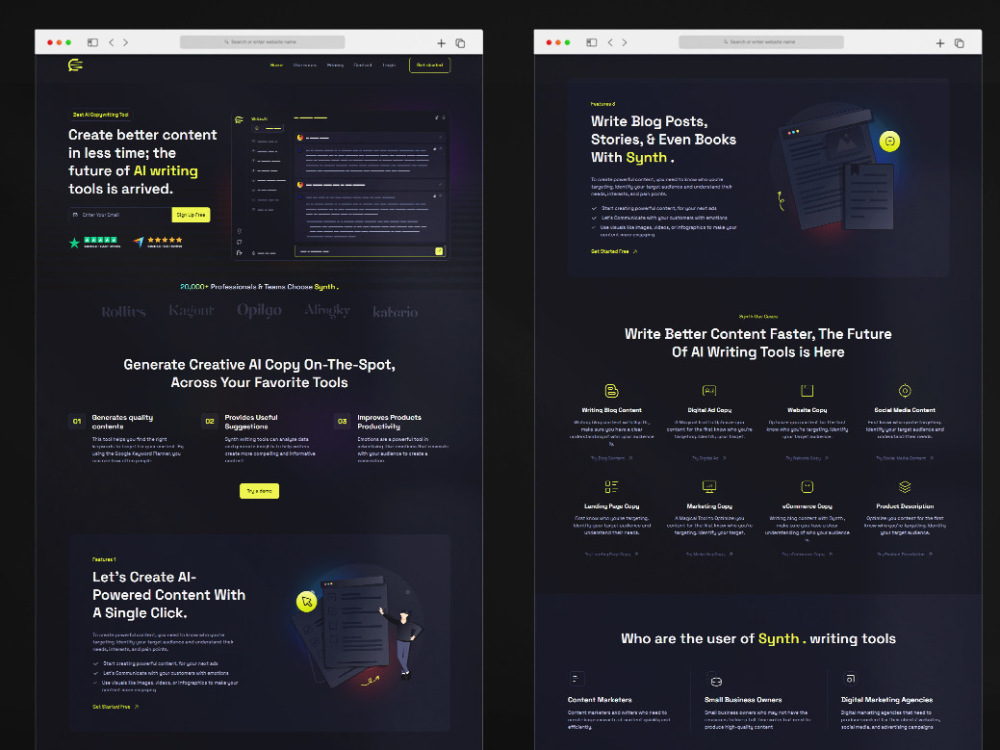
Task: Open the Home nav item
Action: [276, 65]
